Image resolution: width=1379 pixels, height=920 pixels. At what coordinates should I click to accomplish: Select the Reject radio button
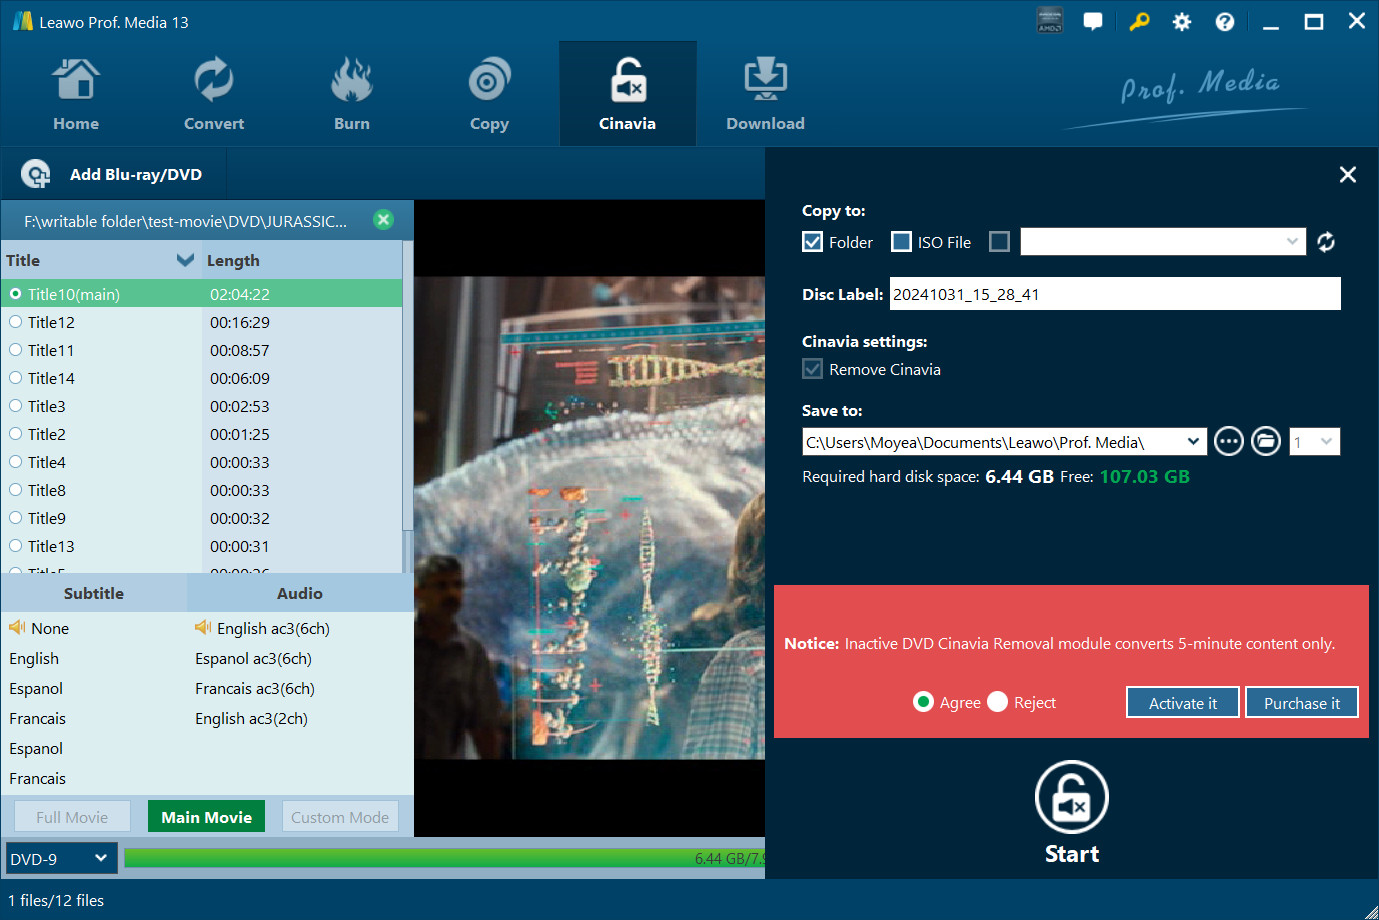(997, 702)
